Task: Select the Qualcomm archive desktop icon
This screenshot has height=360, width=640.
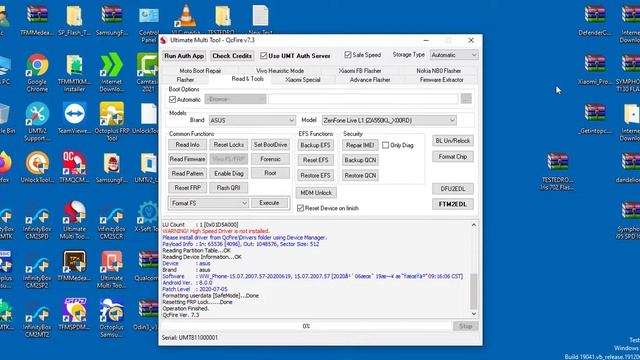Action: pos(149,265)
